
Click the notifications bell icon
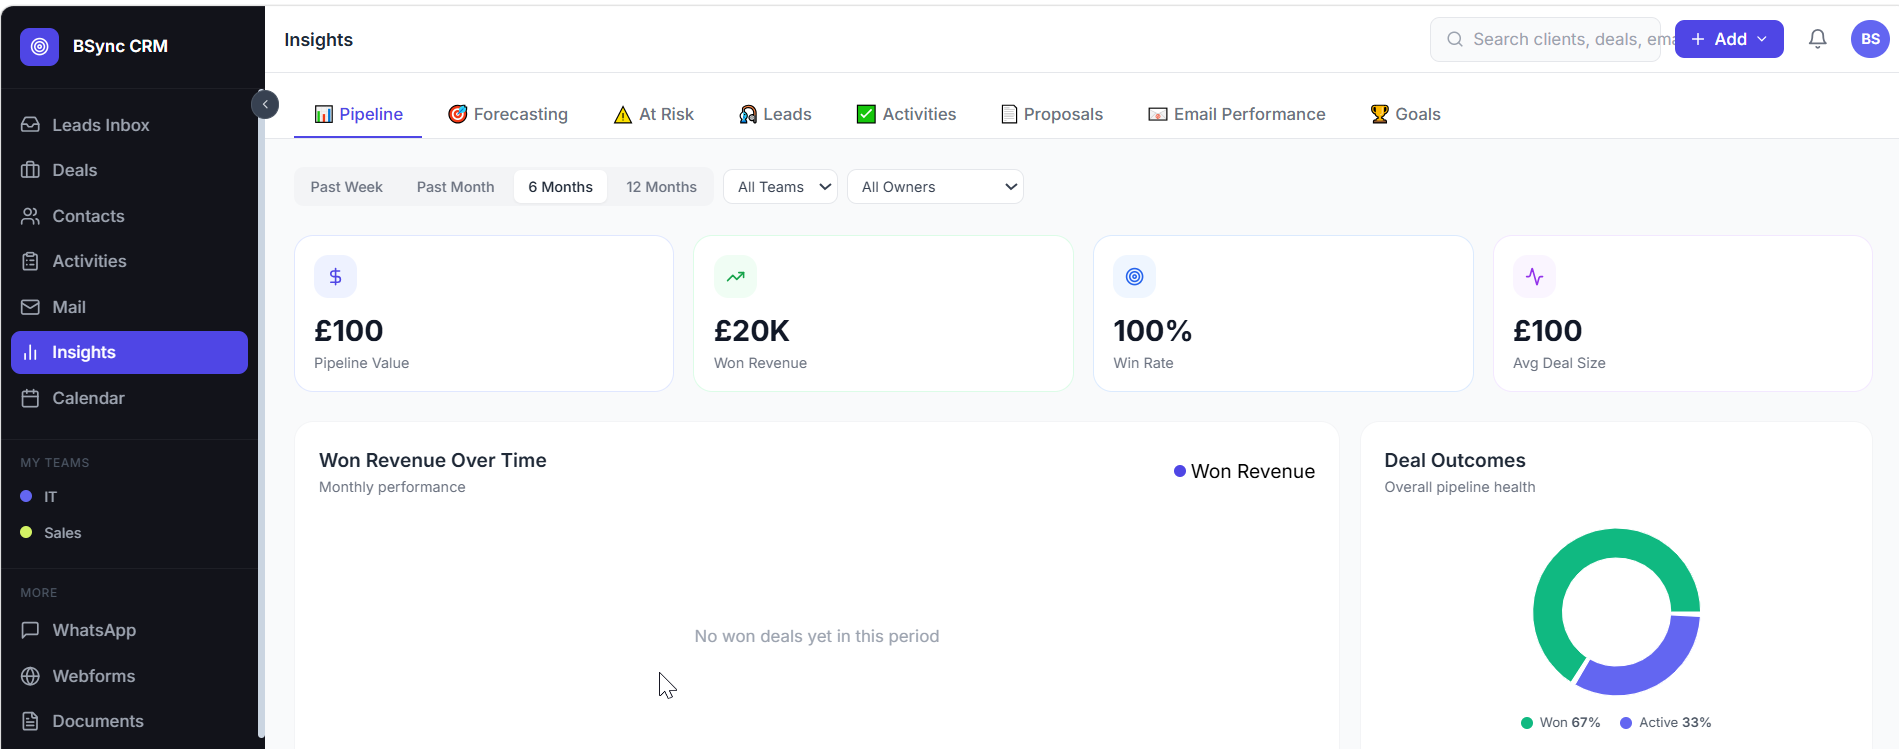tap(1818, 39)
